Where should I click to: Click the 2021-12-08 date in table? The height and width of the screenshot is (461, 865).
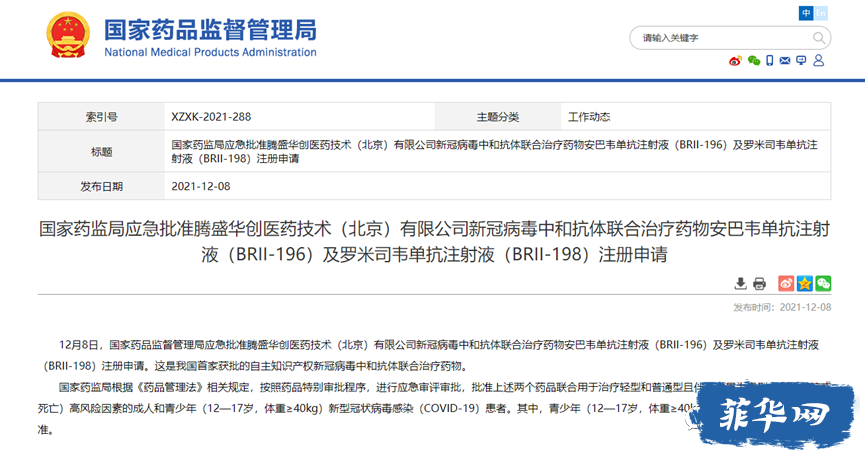point(201,186)
